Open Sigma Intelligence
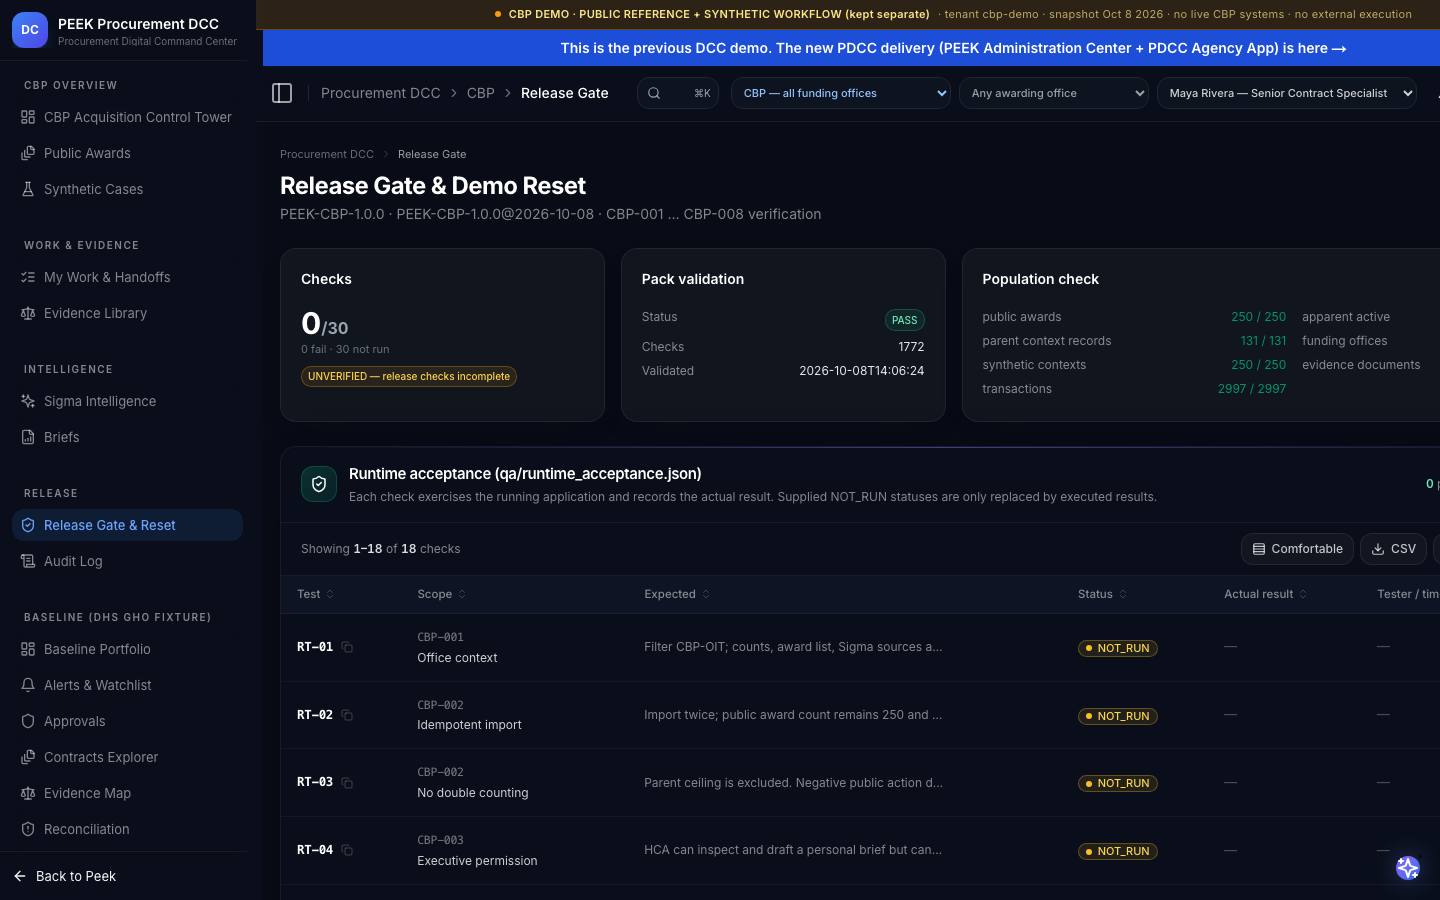 [x=127, y=401]
